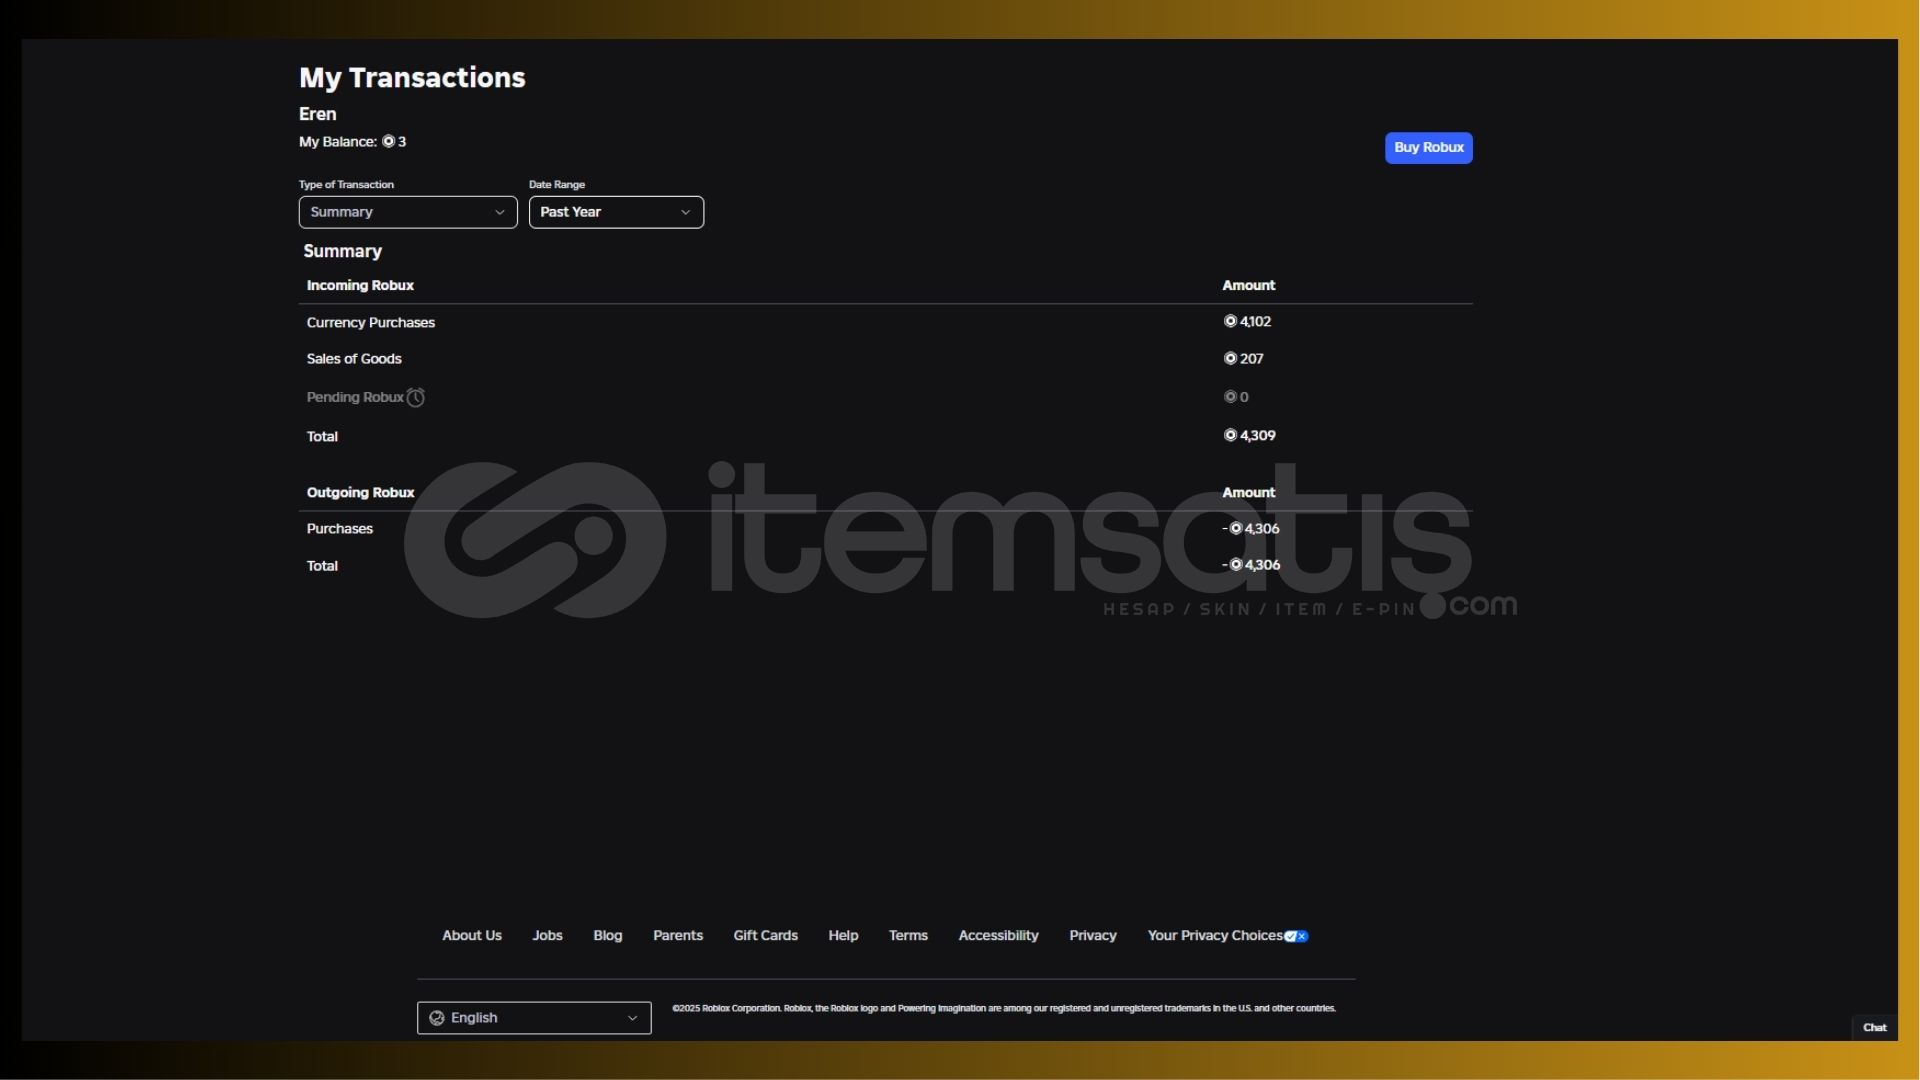Click the Purchases amount -4,306
The height and width of the screenshot is (1080, 1920).
(1251, 528)
